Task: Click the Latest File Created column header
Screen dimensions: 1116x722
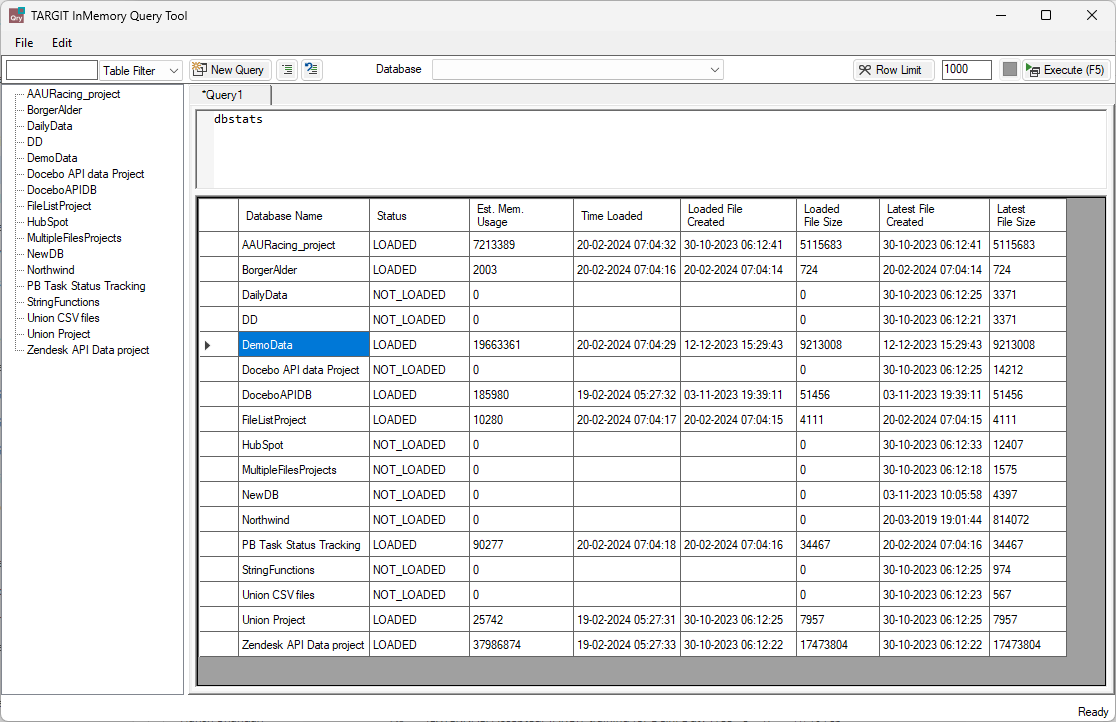Action: pos(935,215)
